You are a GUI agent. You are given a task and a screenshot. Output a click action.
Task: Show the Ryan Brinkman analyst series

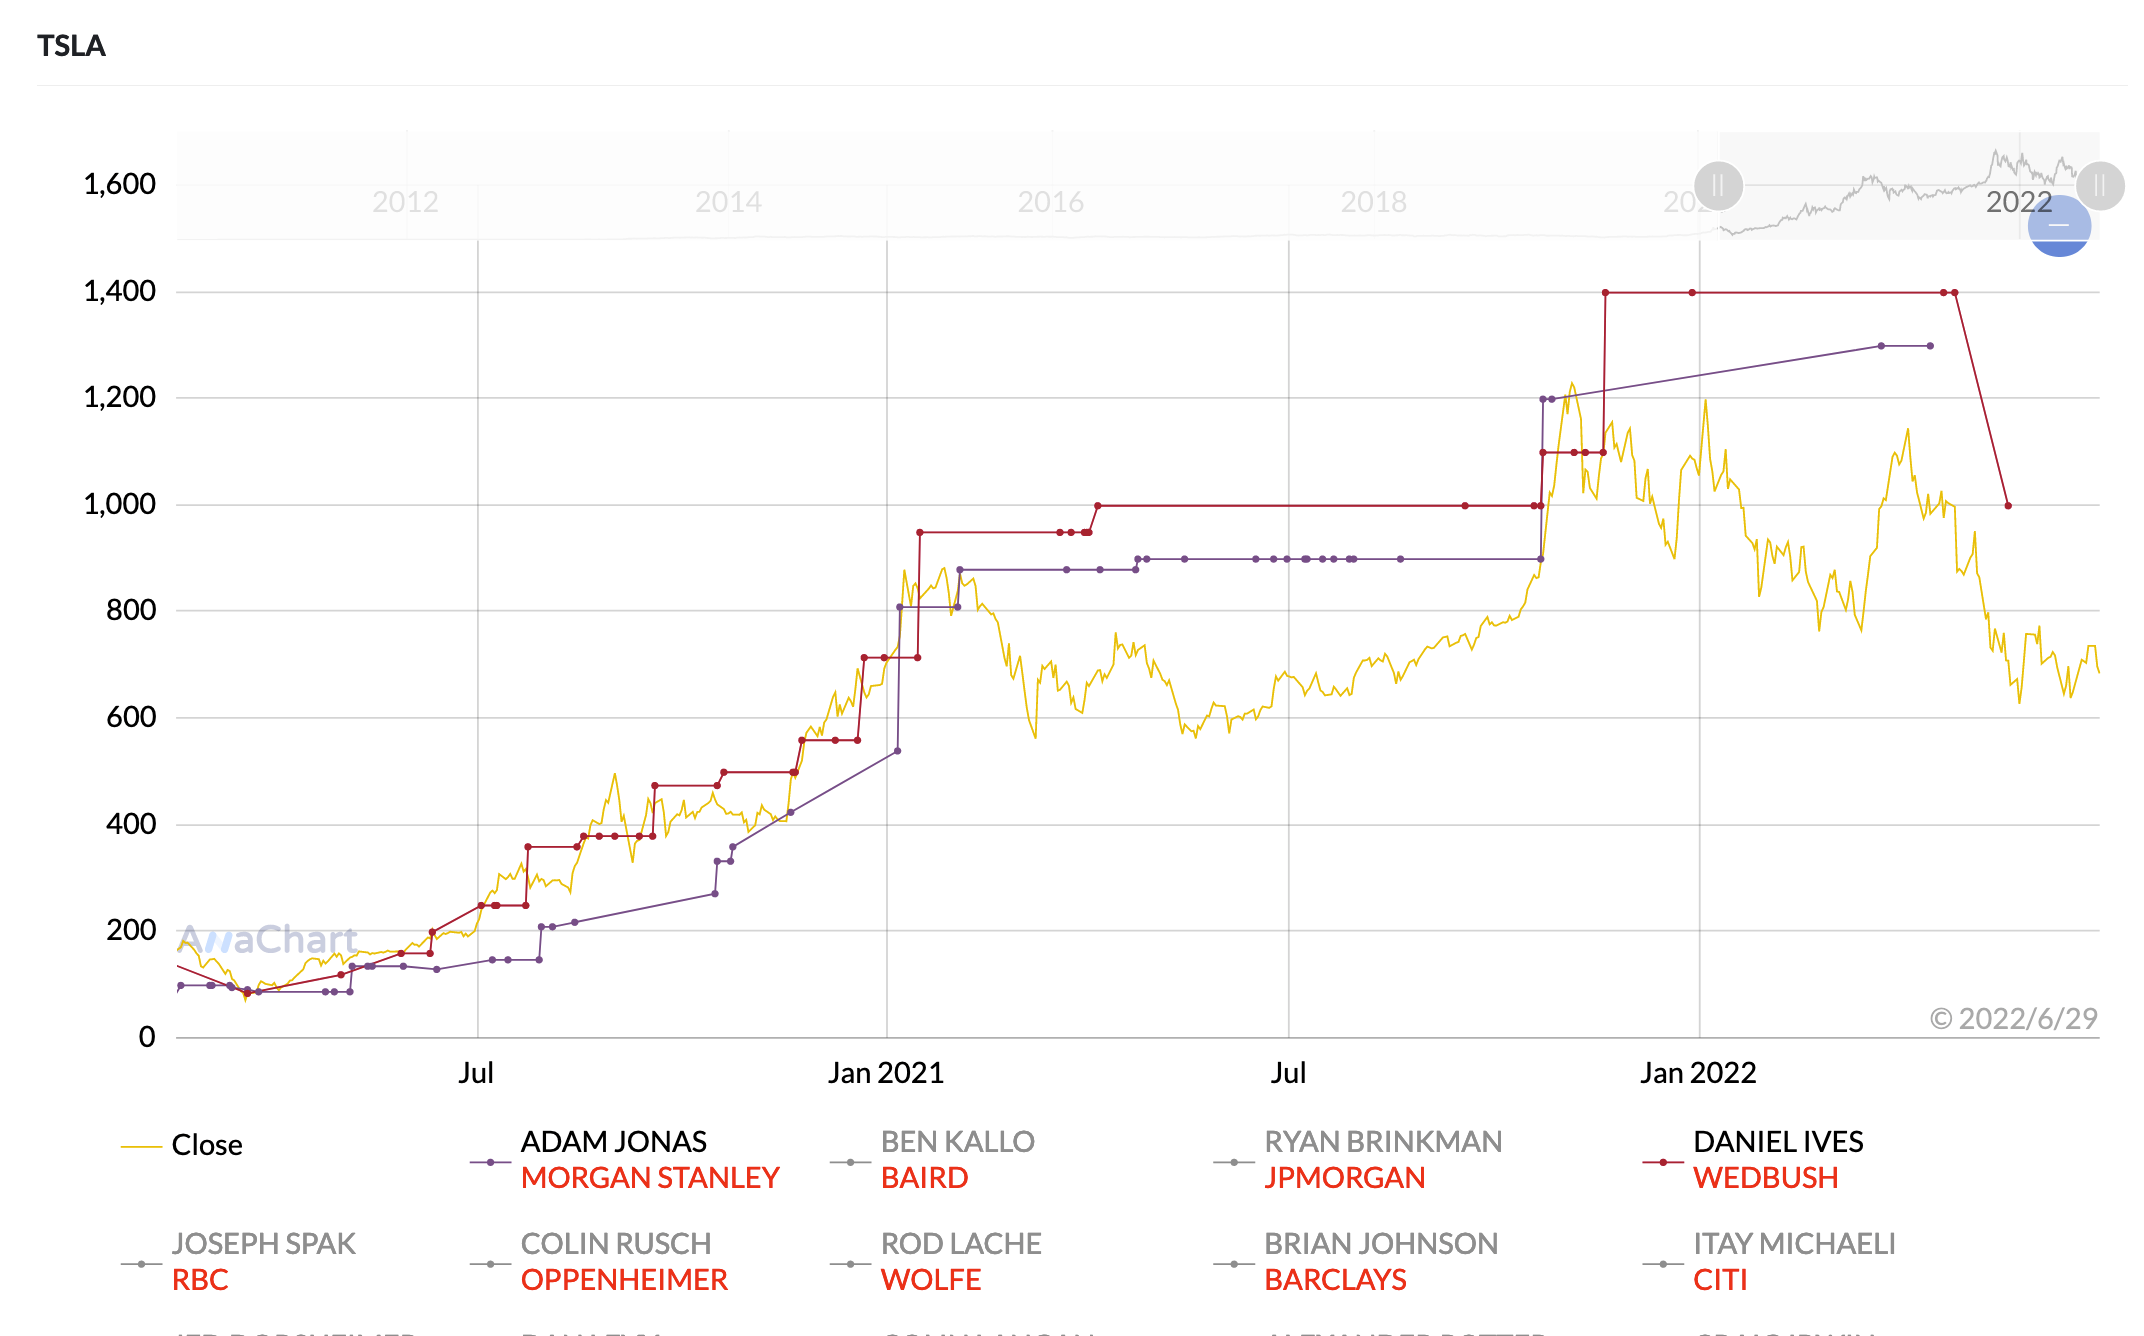(x=1382, y=1142)
